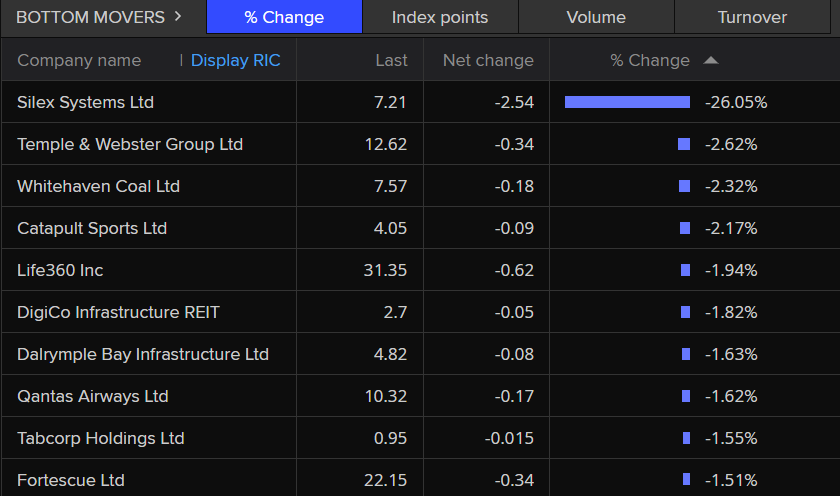Image resolution: width=840 pixels, height=496 pixels.
Task: Click the sort arrow beside % Change column
Action: pyautogui.click(x=710, y=60)
